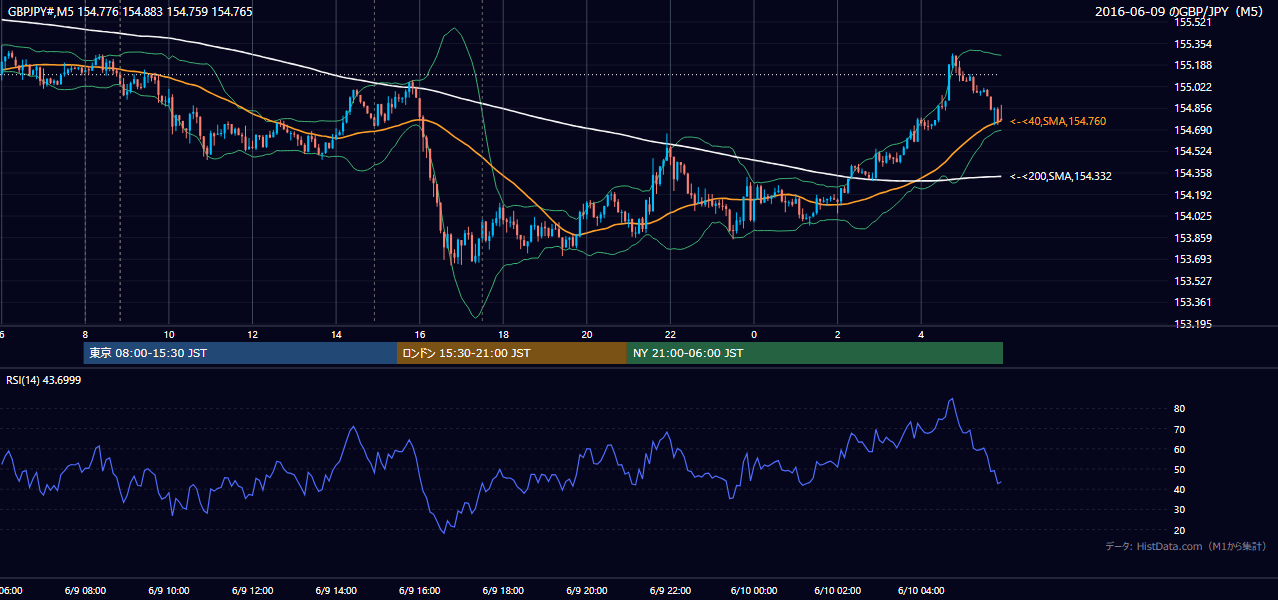Click the 153.361 price axis label
This screenshot has height=600, width=1278.
(1193, 302)
